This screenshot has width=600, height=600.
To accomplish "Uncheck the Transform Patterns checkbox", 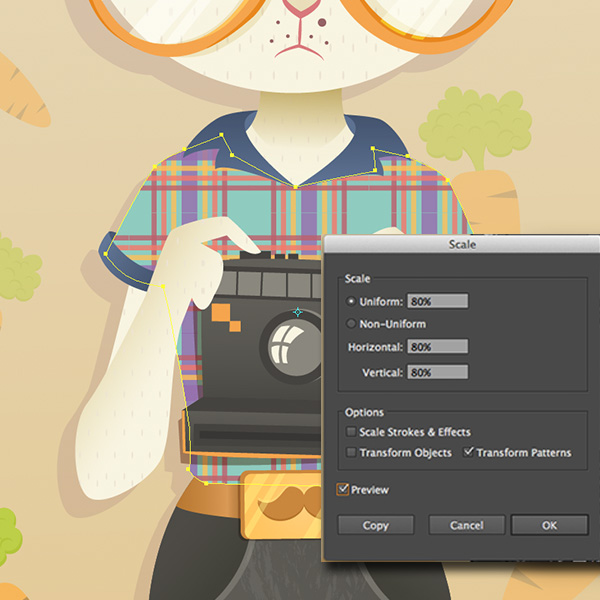I will coord(468,452).
